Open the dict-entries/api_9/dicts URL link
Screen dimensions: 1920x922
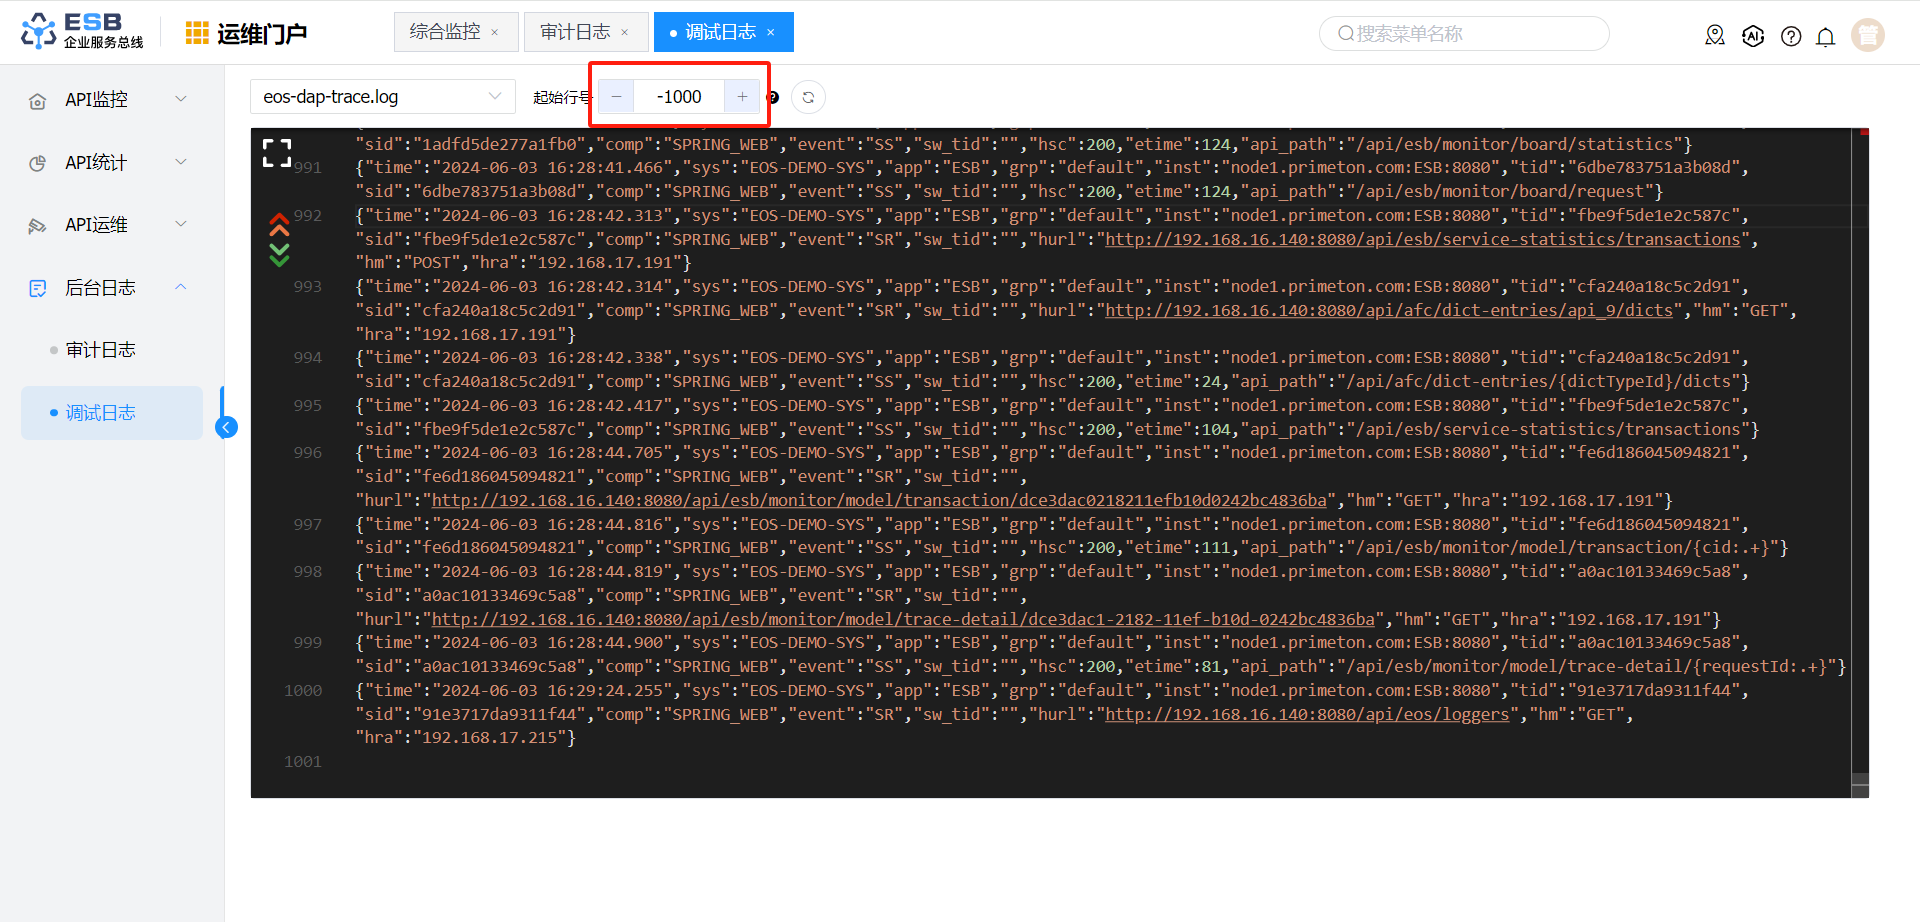(1389, 310)
